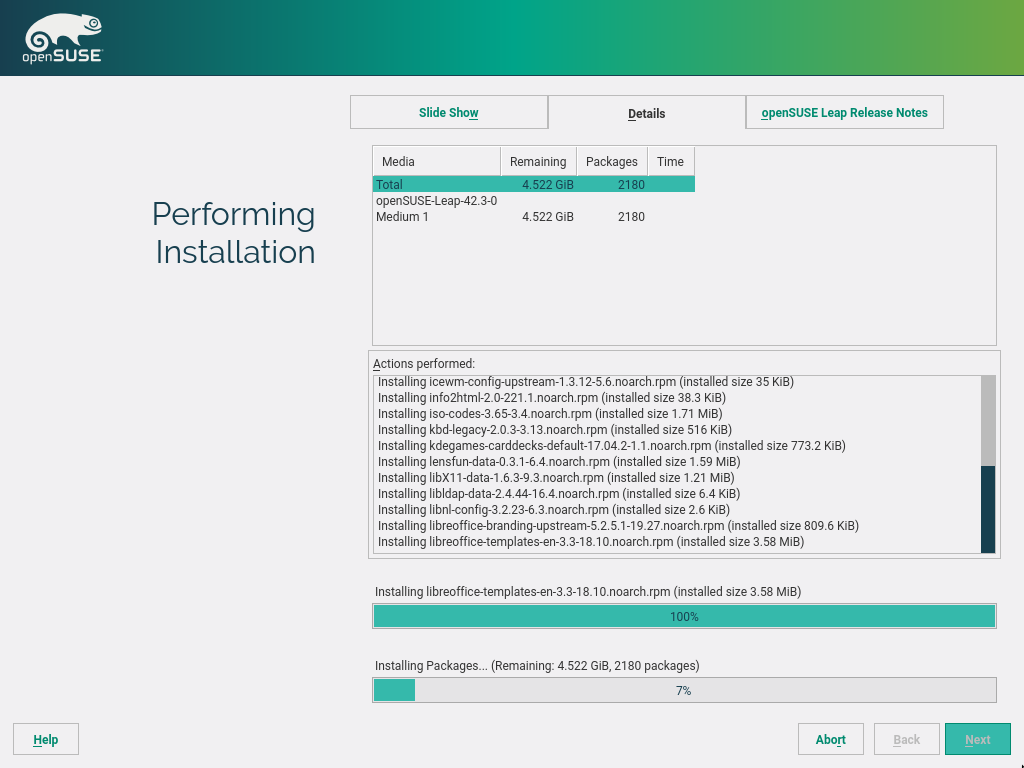Click the Next button

tap(977, 740)
